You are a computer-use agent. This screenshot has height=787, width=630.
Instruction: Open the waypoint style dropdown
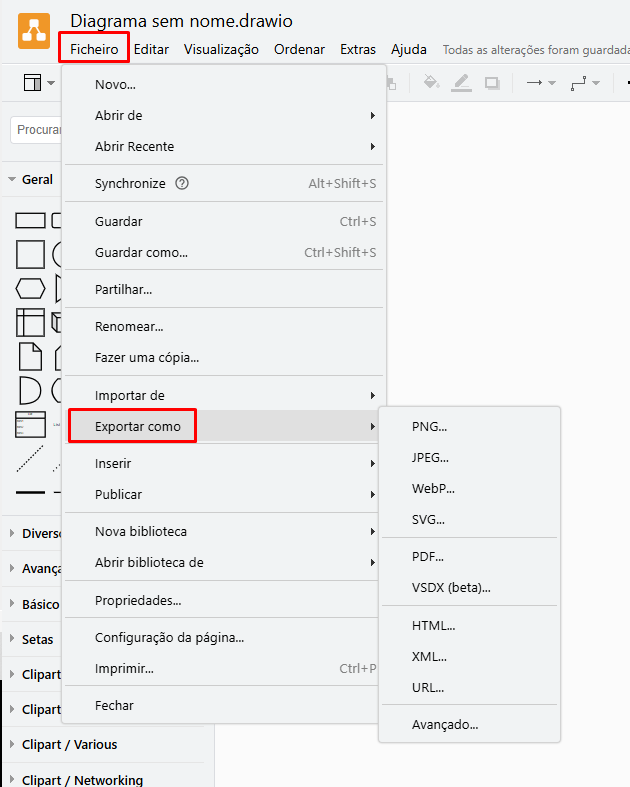click(584, 83)
